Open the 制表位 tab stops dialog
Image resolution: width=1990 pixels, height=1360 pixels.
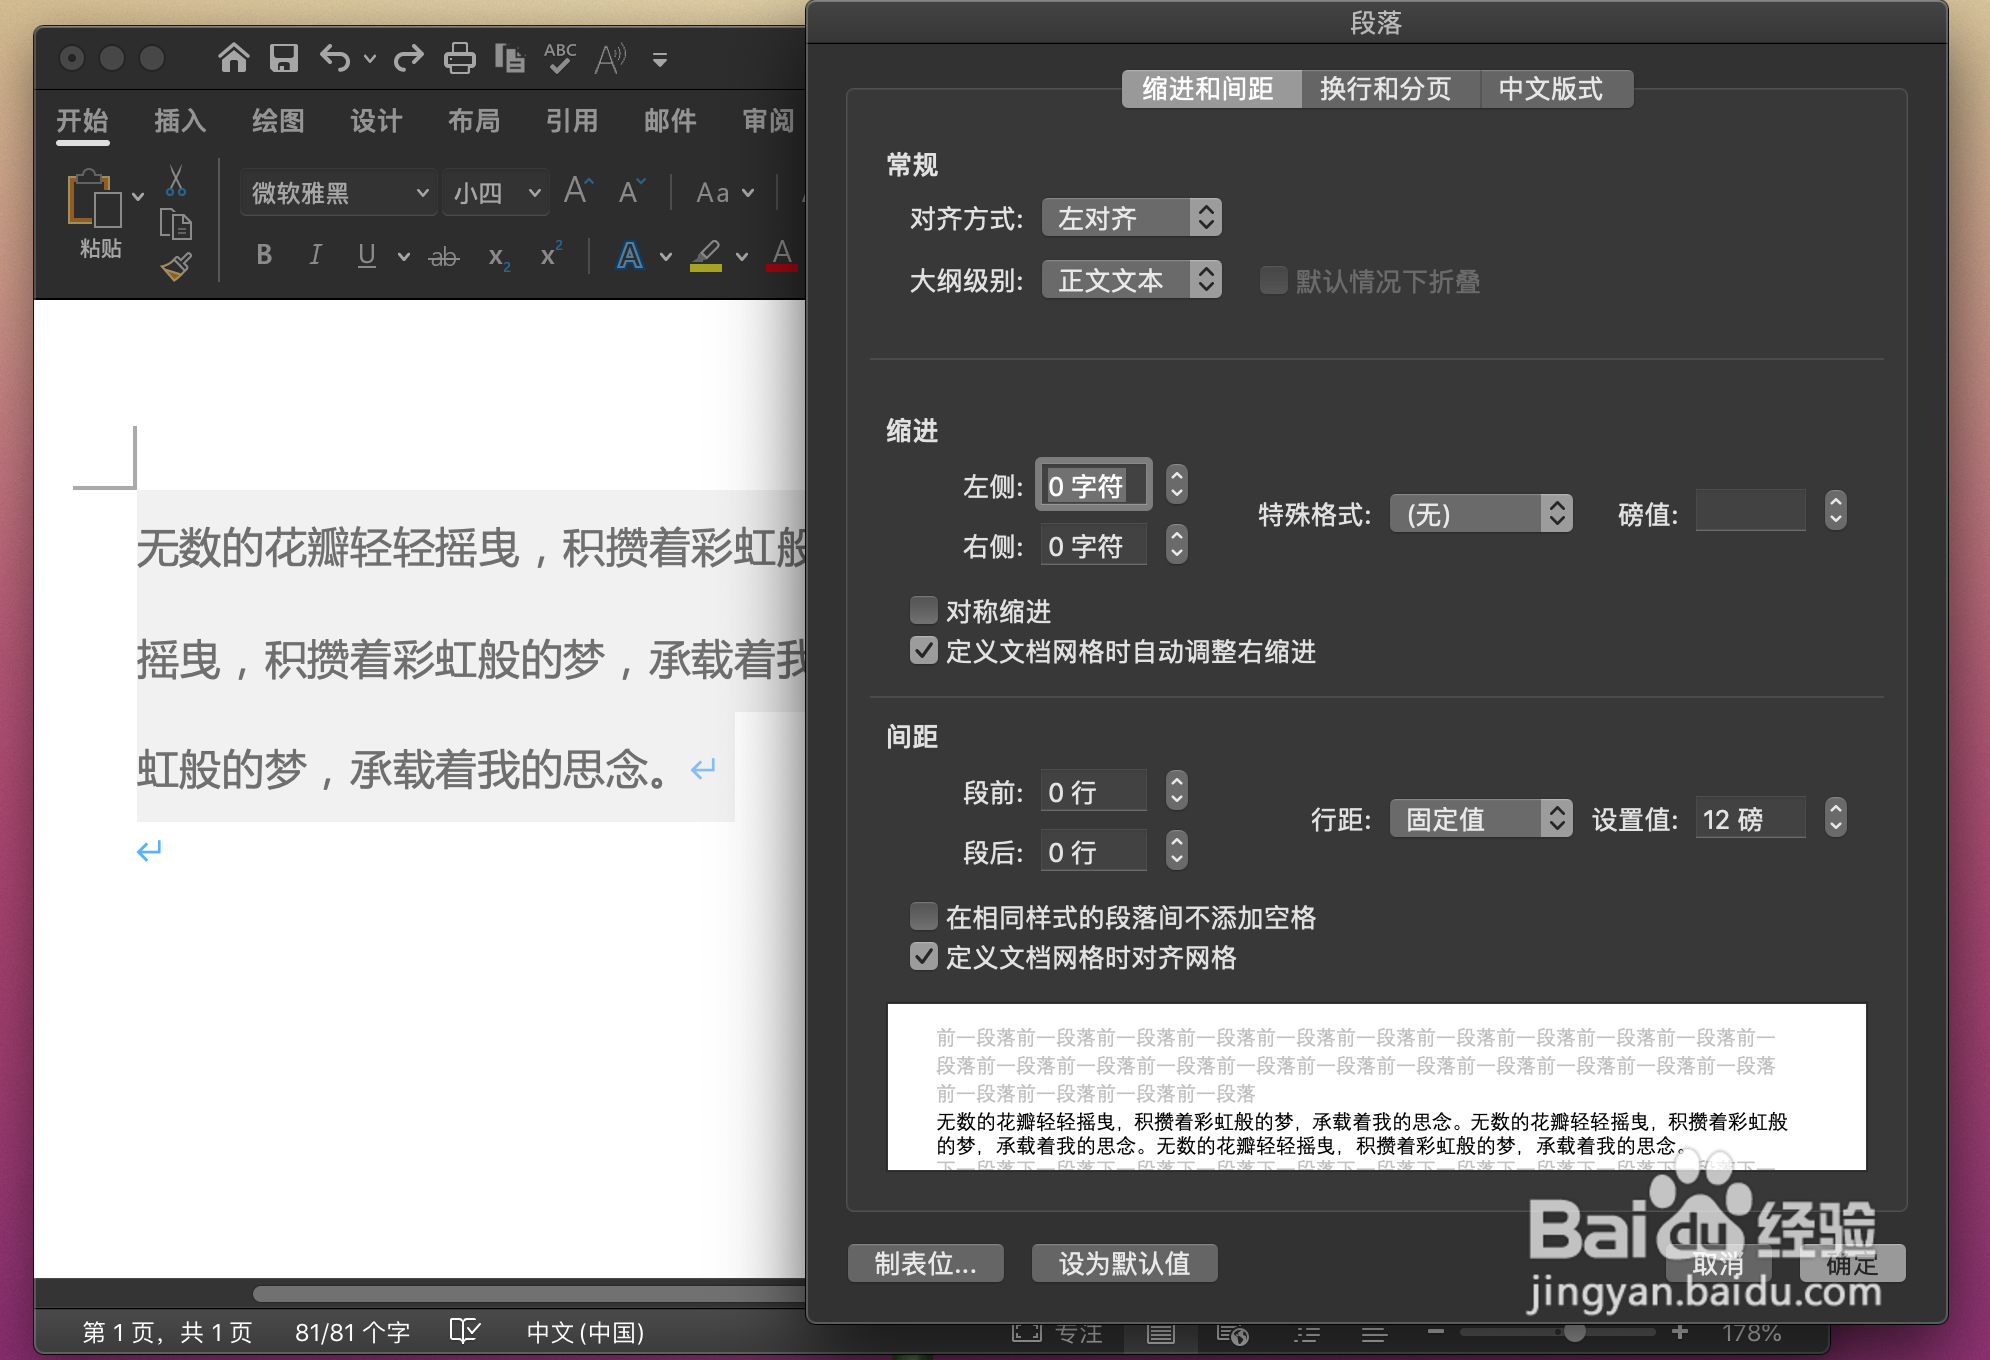pyautogui.click(x=925, y=1262)
